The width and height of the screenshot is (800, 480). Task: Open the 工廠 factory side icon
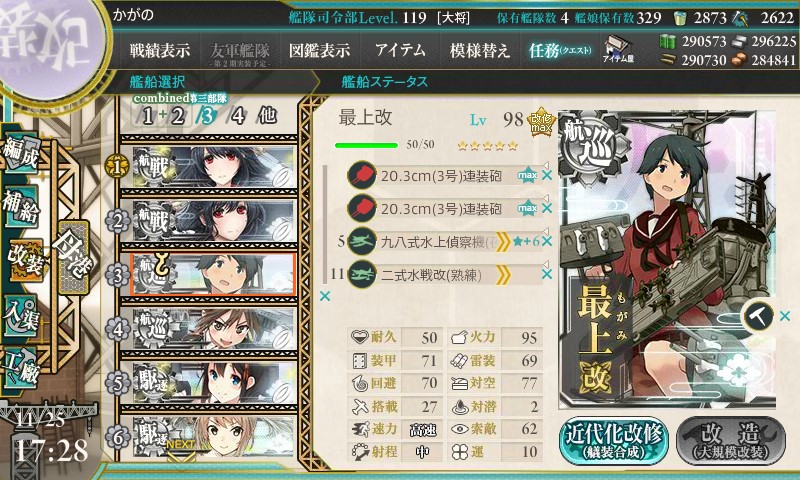point(21,368)
